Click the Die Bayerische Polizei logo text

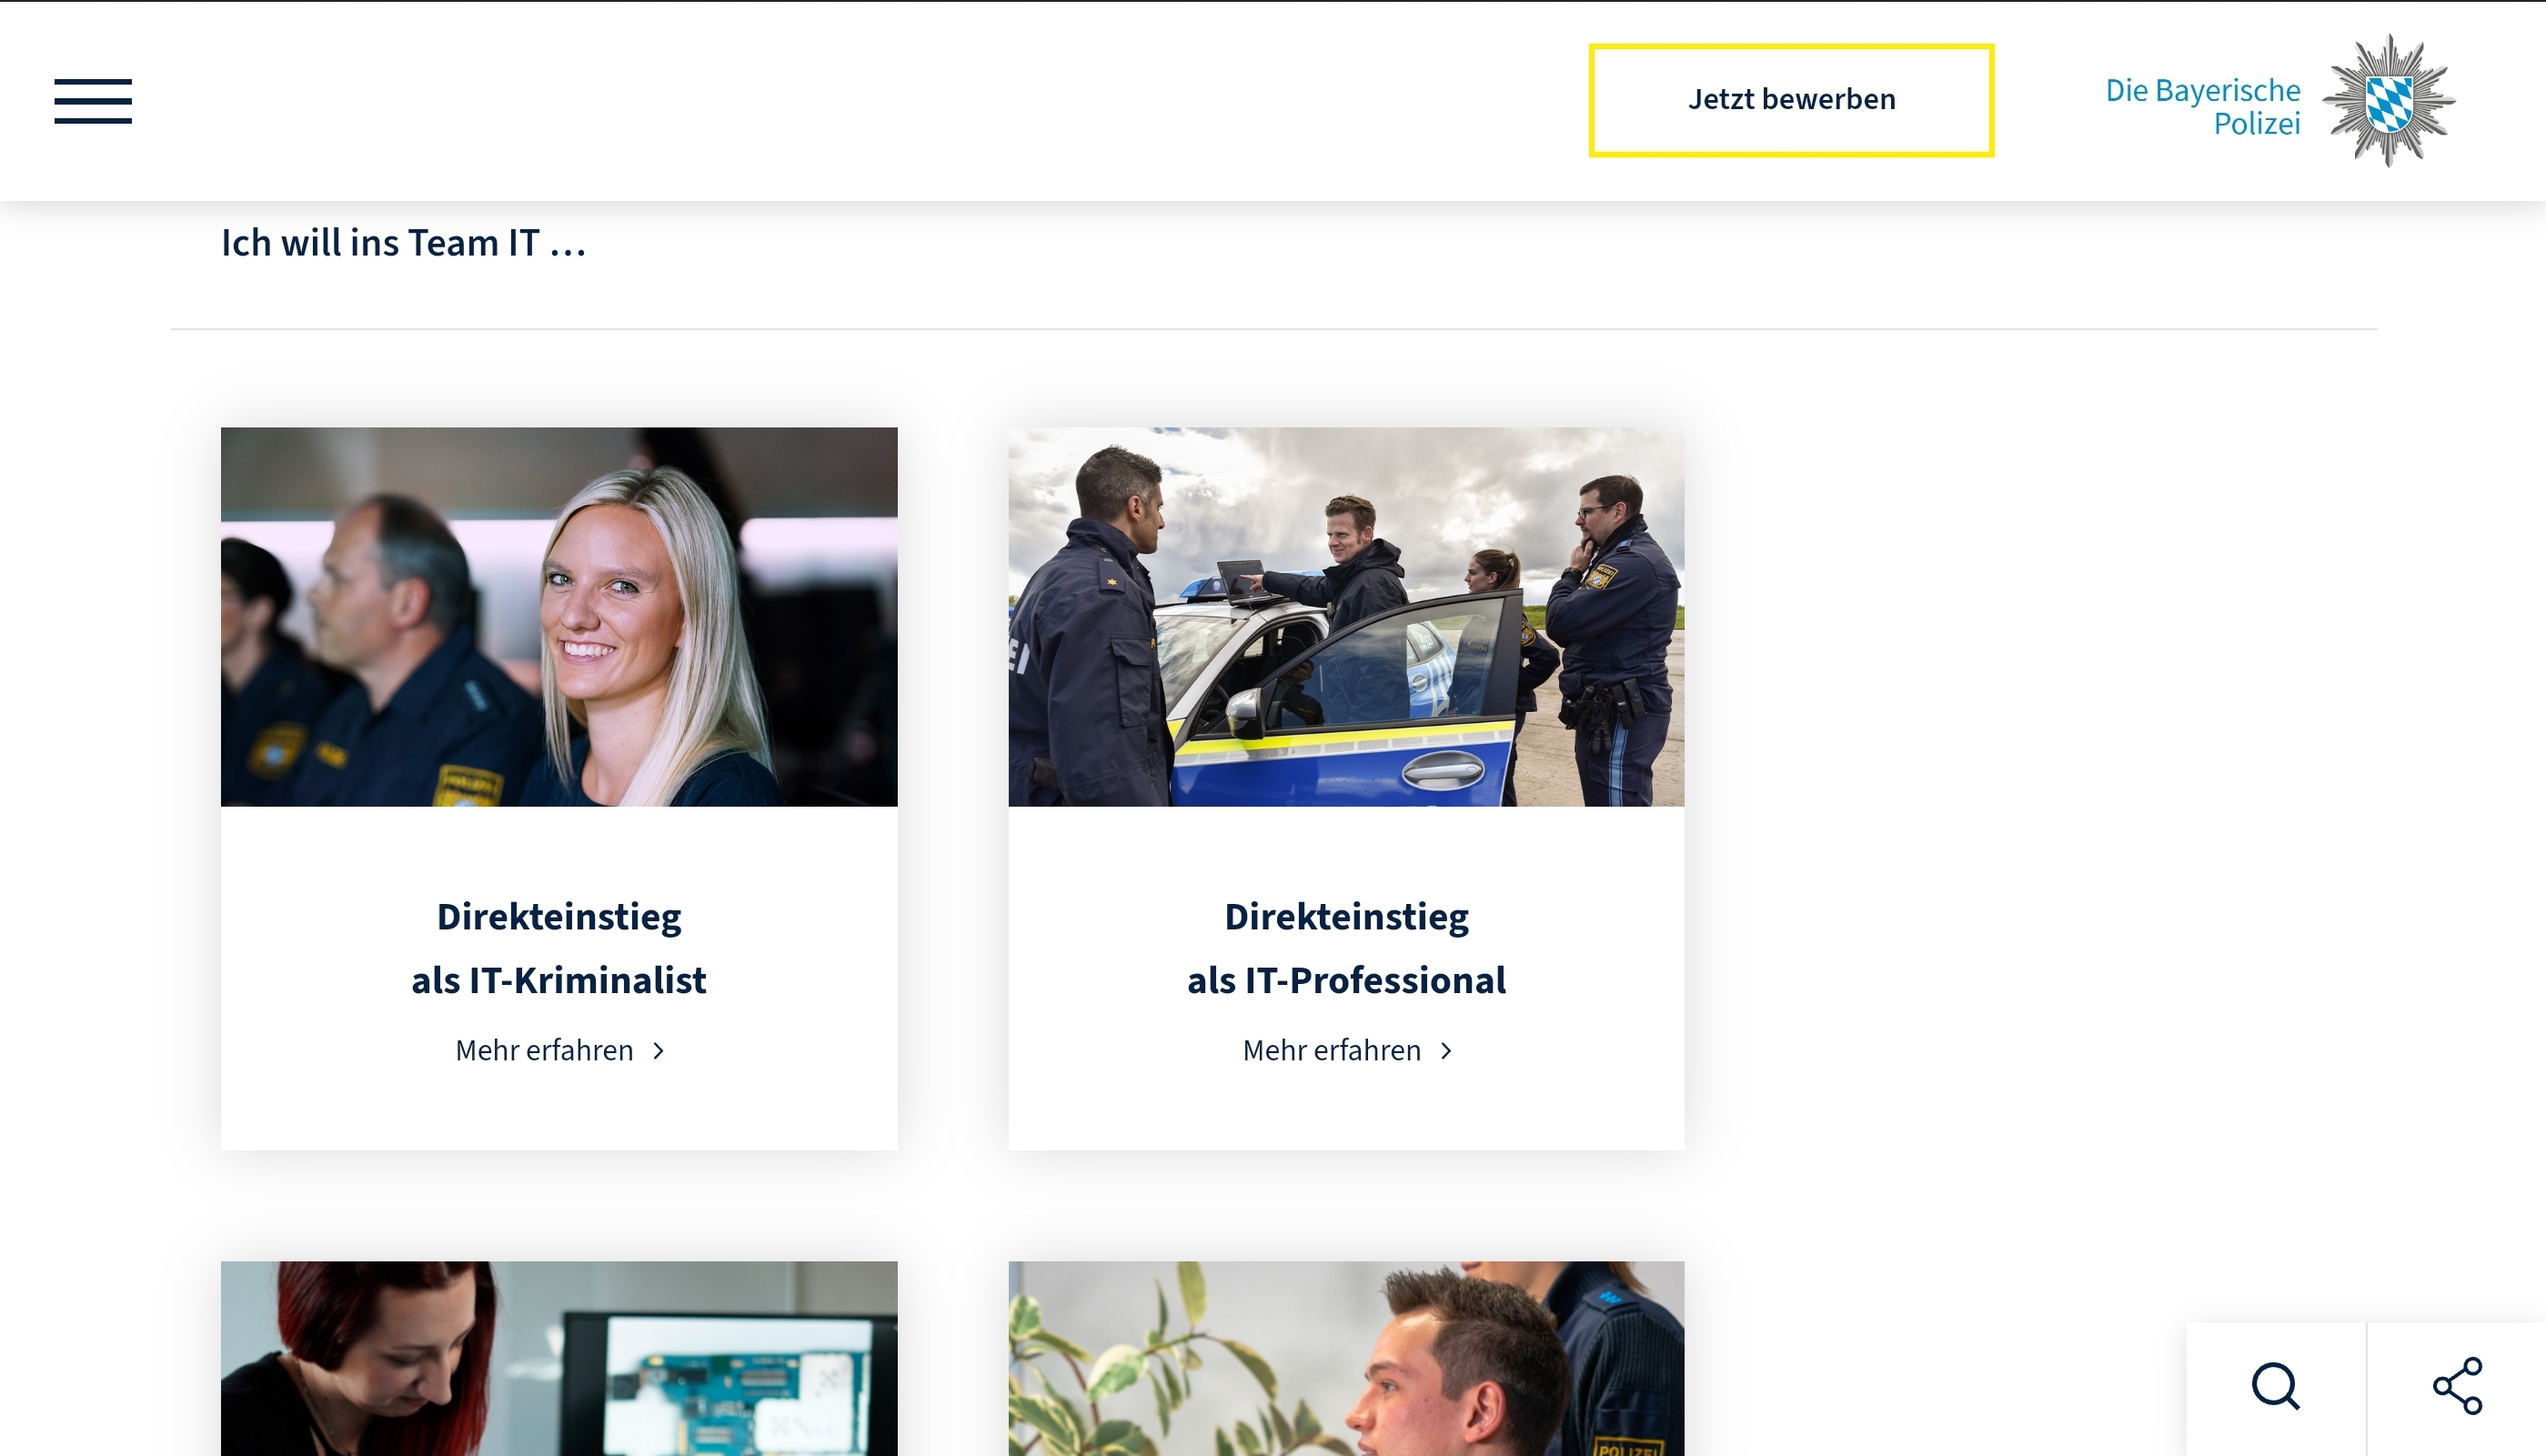coord(2202,106)
